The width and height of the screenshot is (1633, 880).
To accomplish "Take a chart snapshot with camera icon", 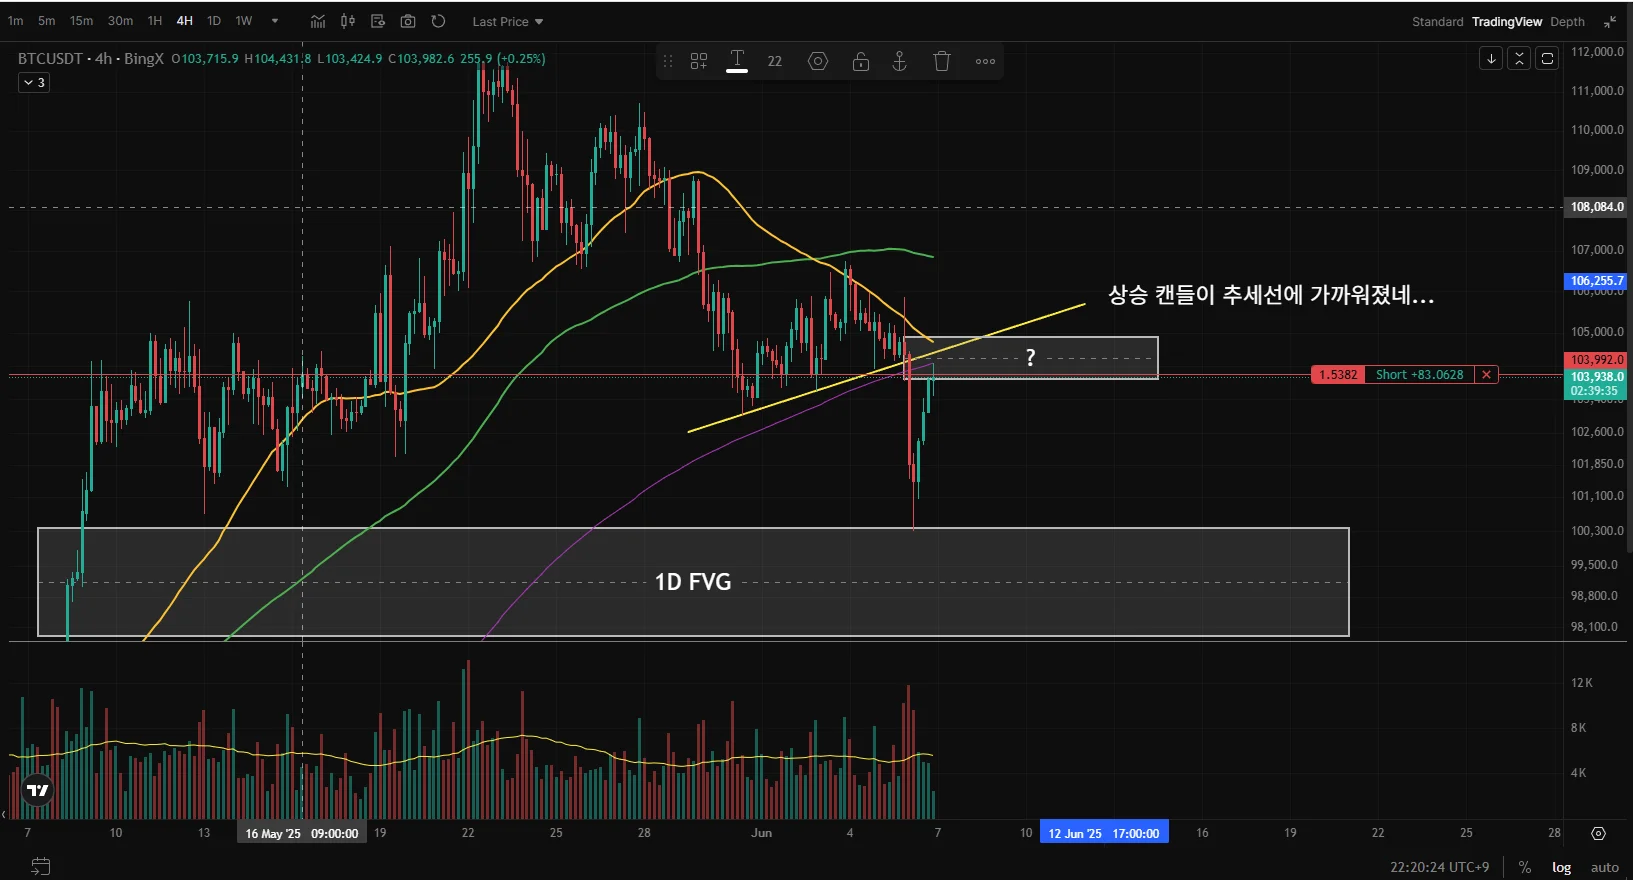I will [x=408, y=21].
